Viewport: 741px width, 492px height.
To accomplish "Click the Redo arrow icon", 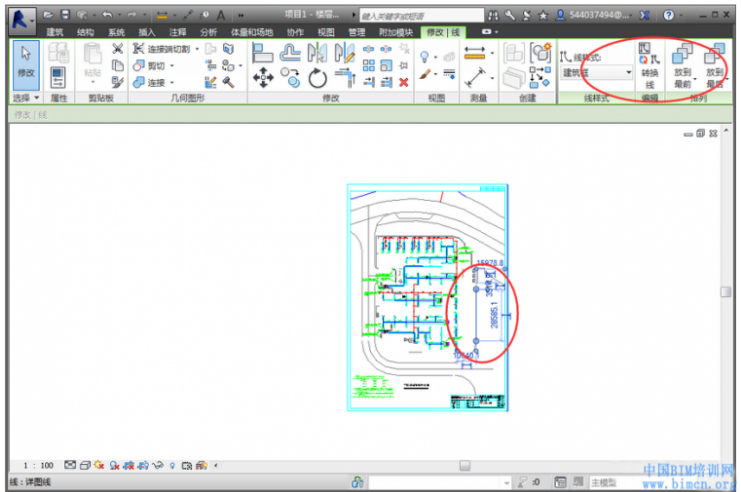I will coord(132,15).
